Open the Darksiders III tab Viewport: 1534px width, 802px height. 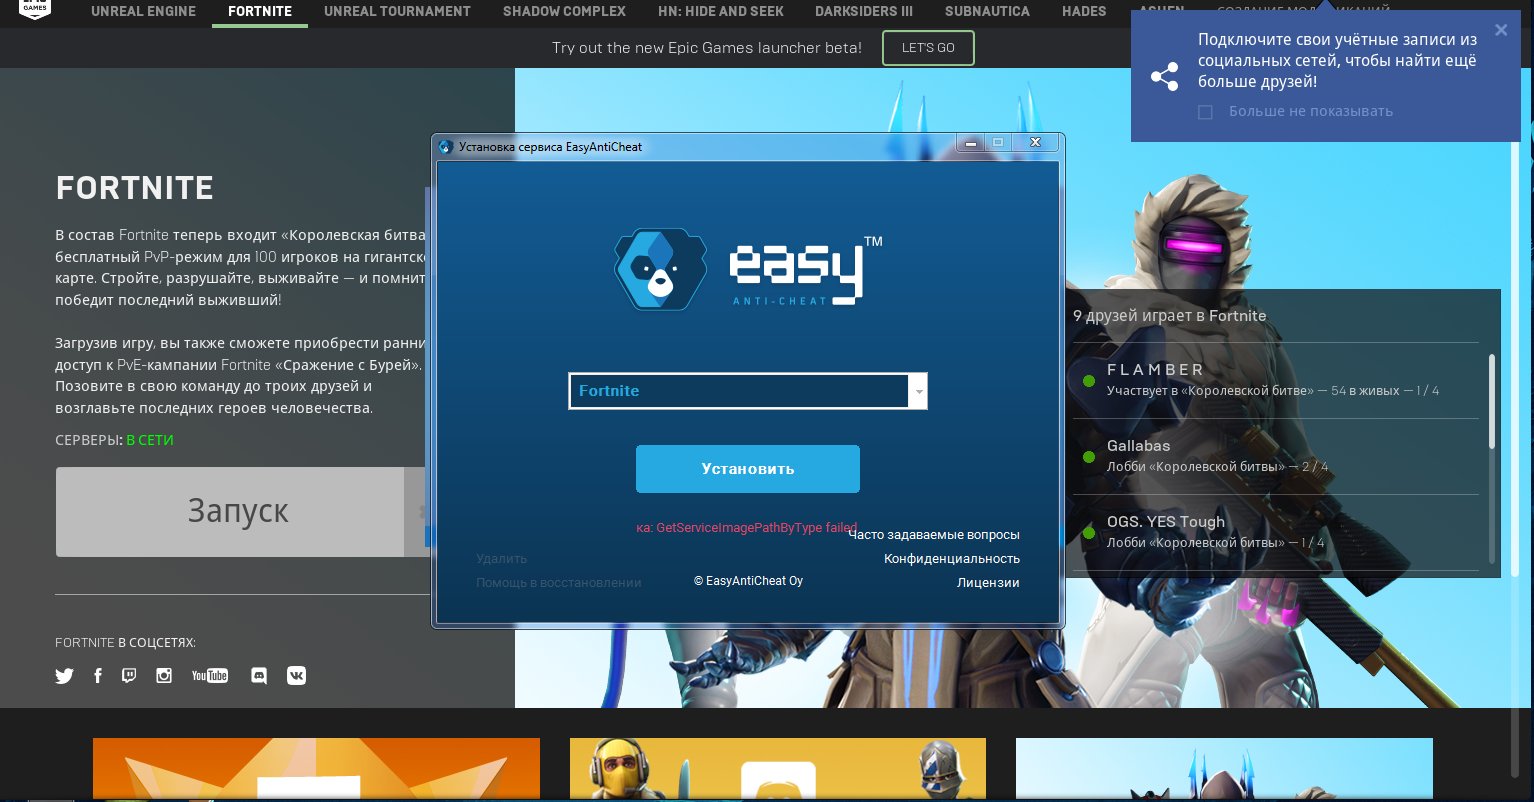coord(864,11)
